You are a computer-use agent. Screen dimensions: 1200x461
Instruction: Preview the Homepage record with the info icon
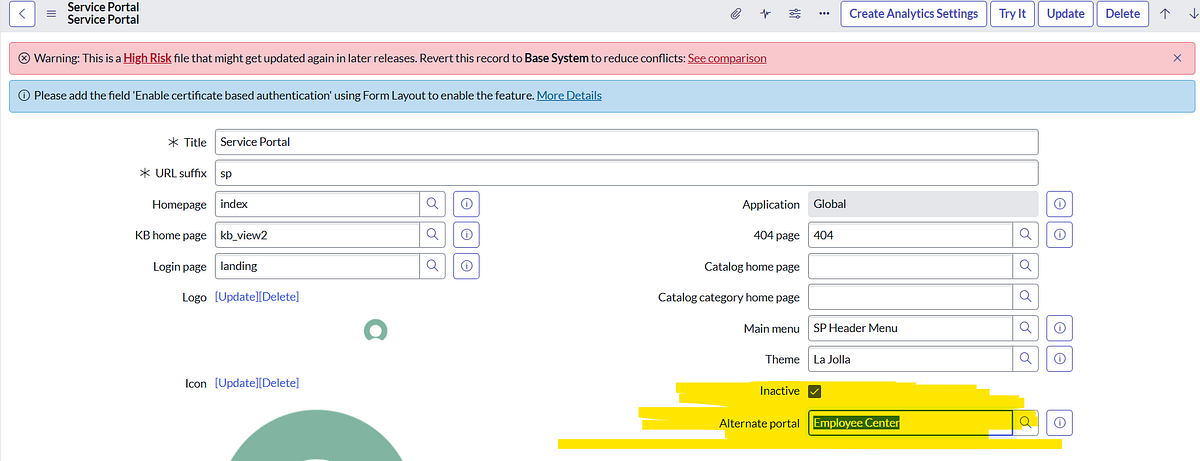(x=466, y=203)
